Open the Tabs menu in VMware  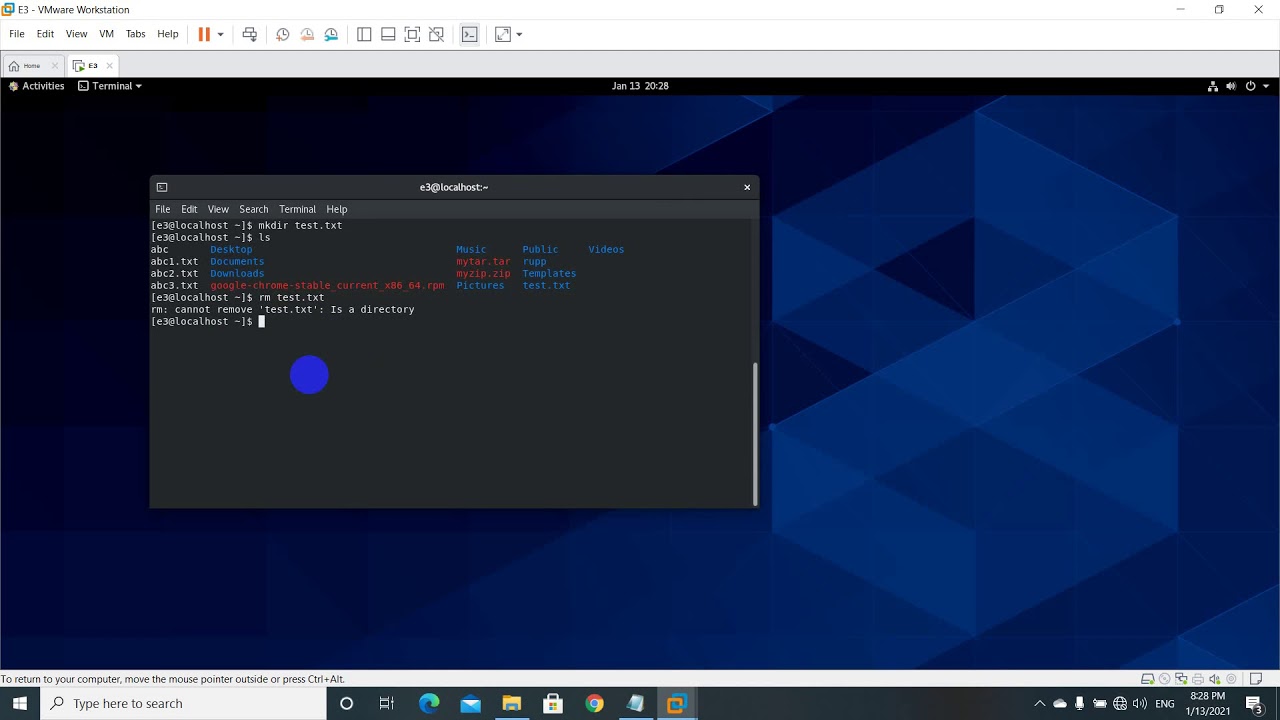pos(136,34)
